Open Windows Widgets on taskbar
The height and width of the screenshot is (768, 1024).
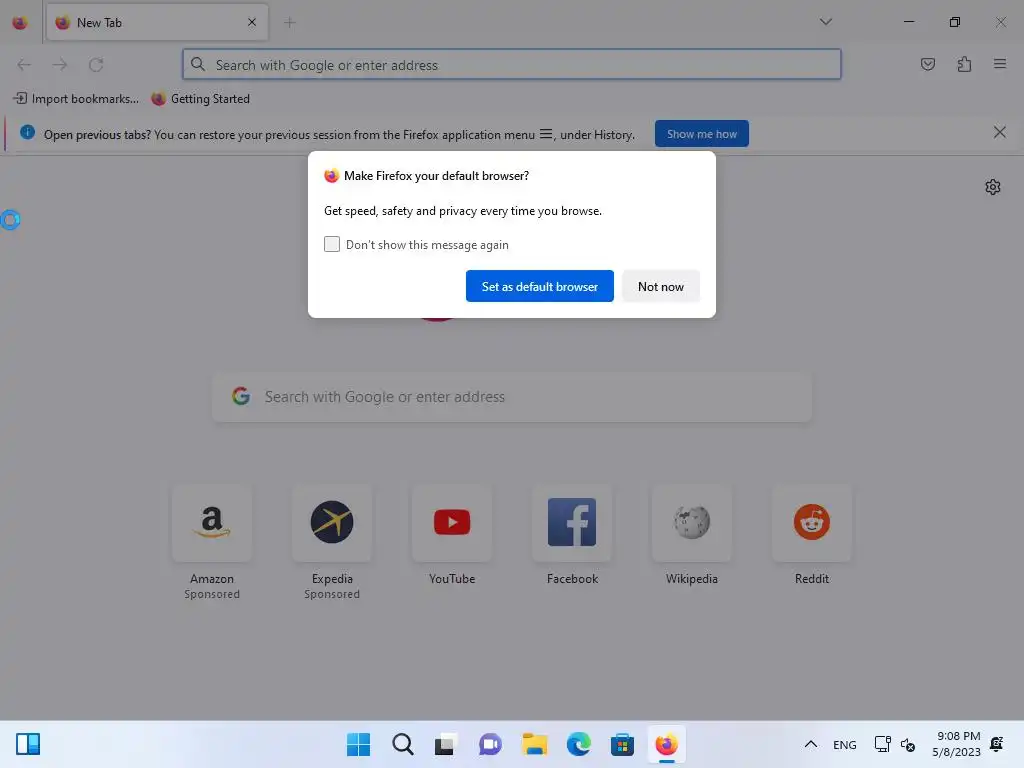coord(28,744)
